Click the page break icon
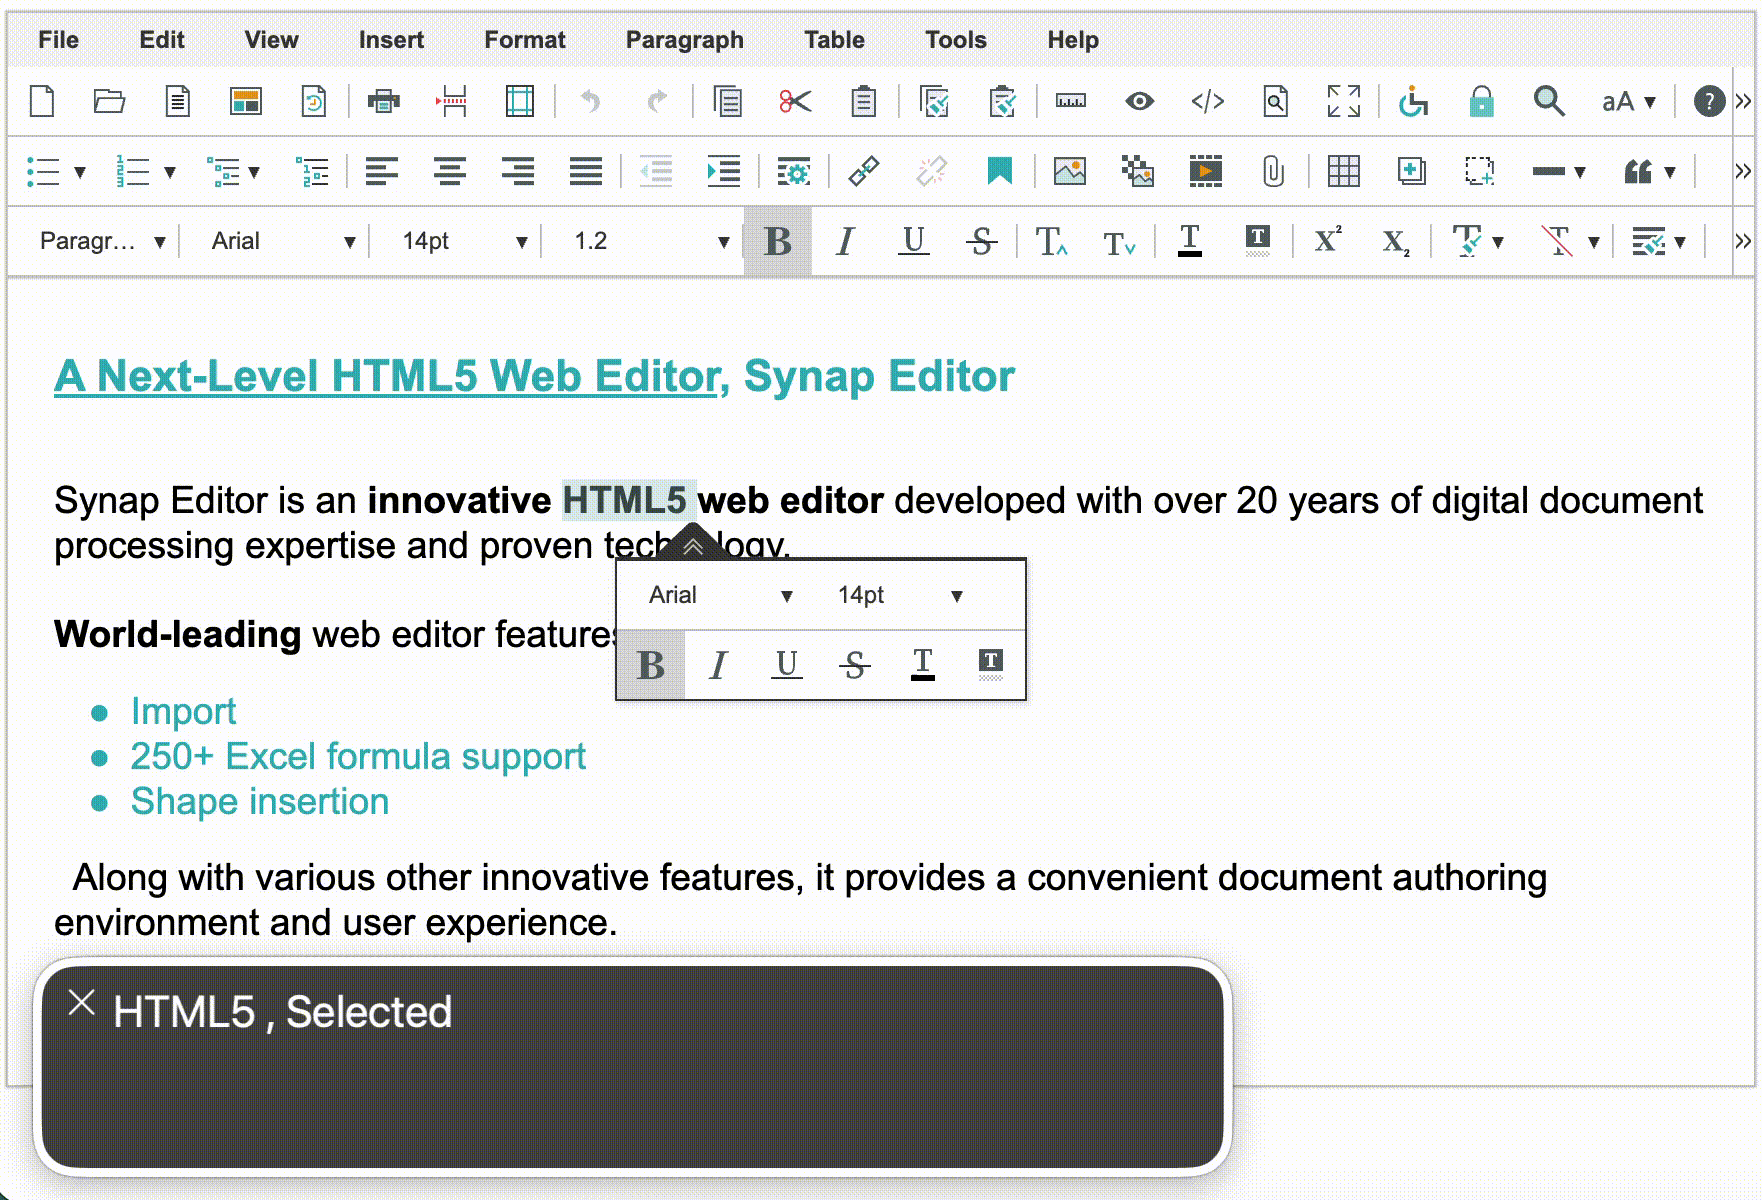 453,101
